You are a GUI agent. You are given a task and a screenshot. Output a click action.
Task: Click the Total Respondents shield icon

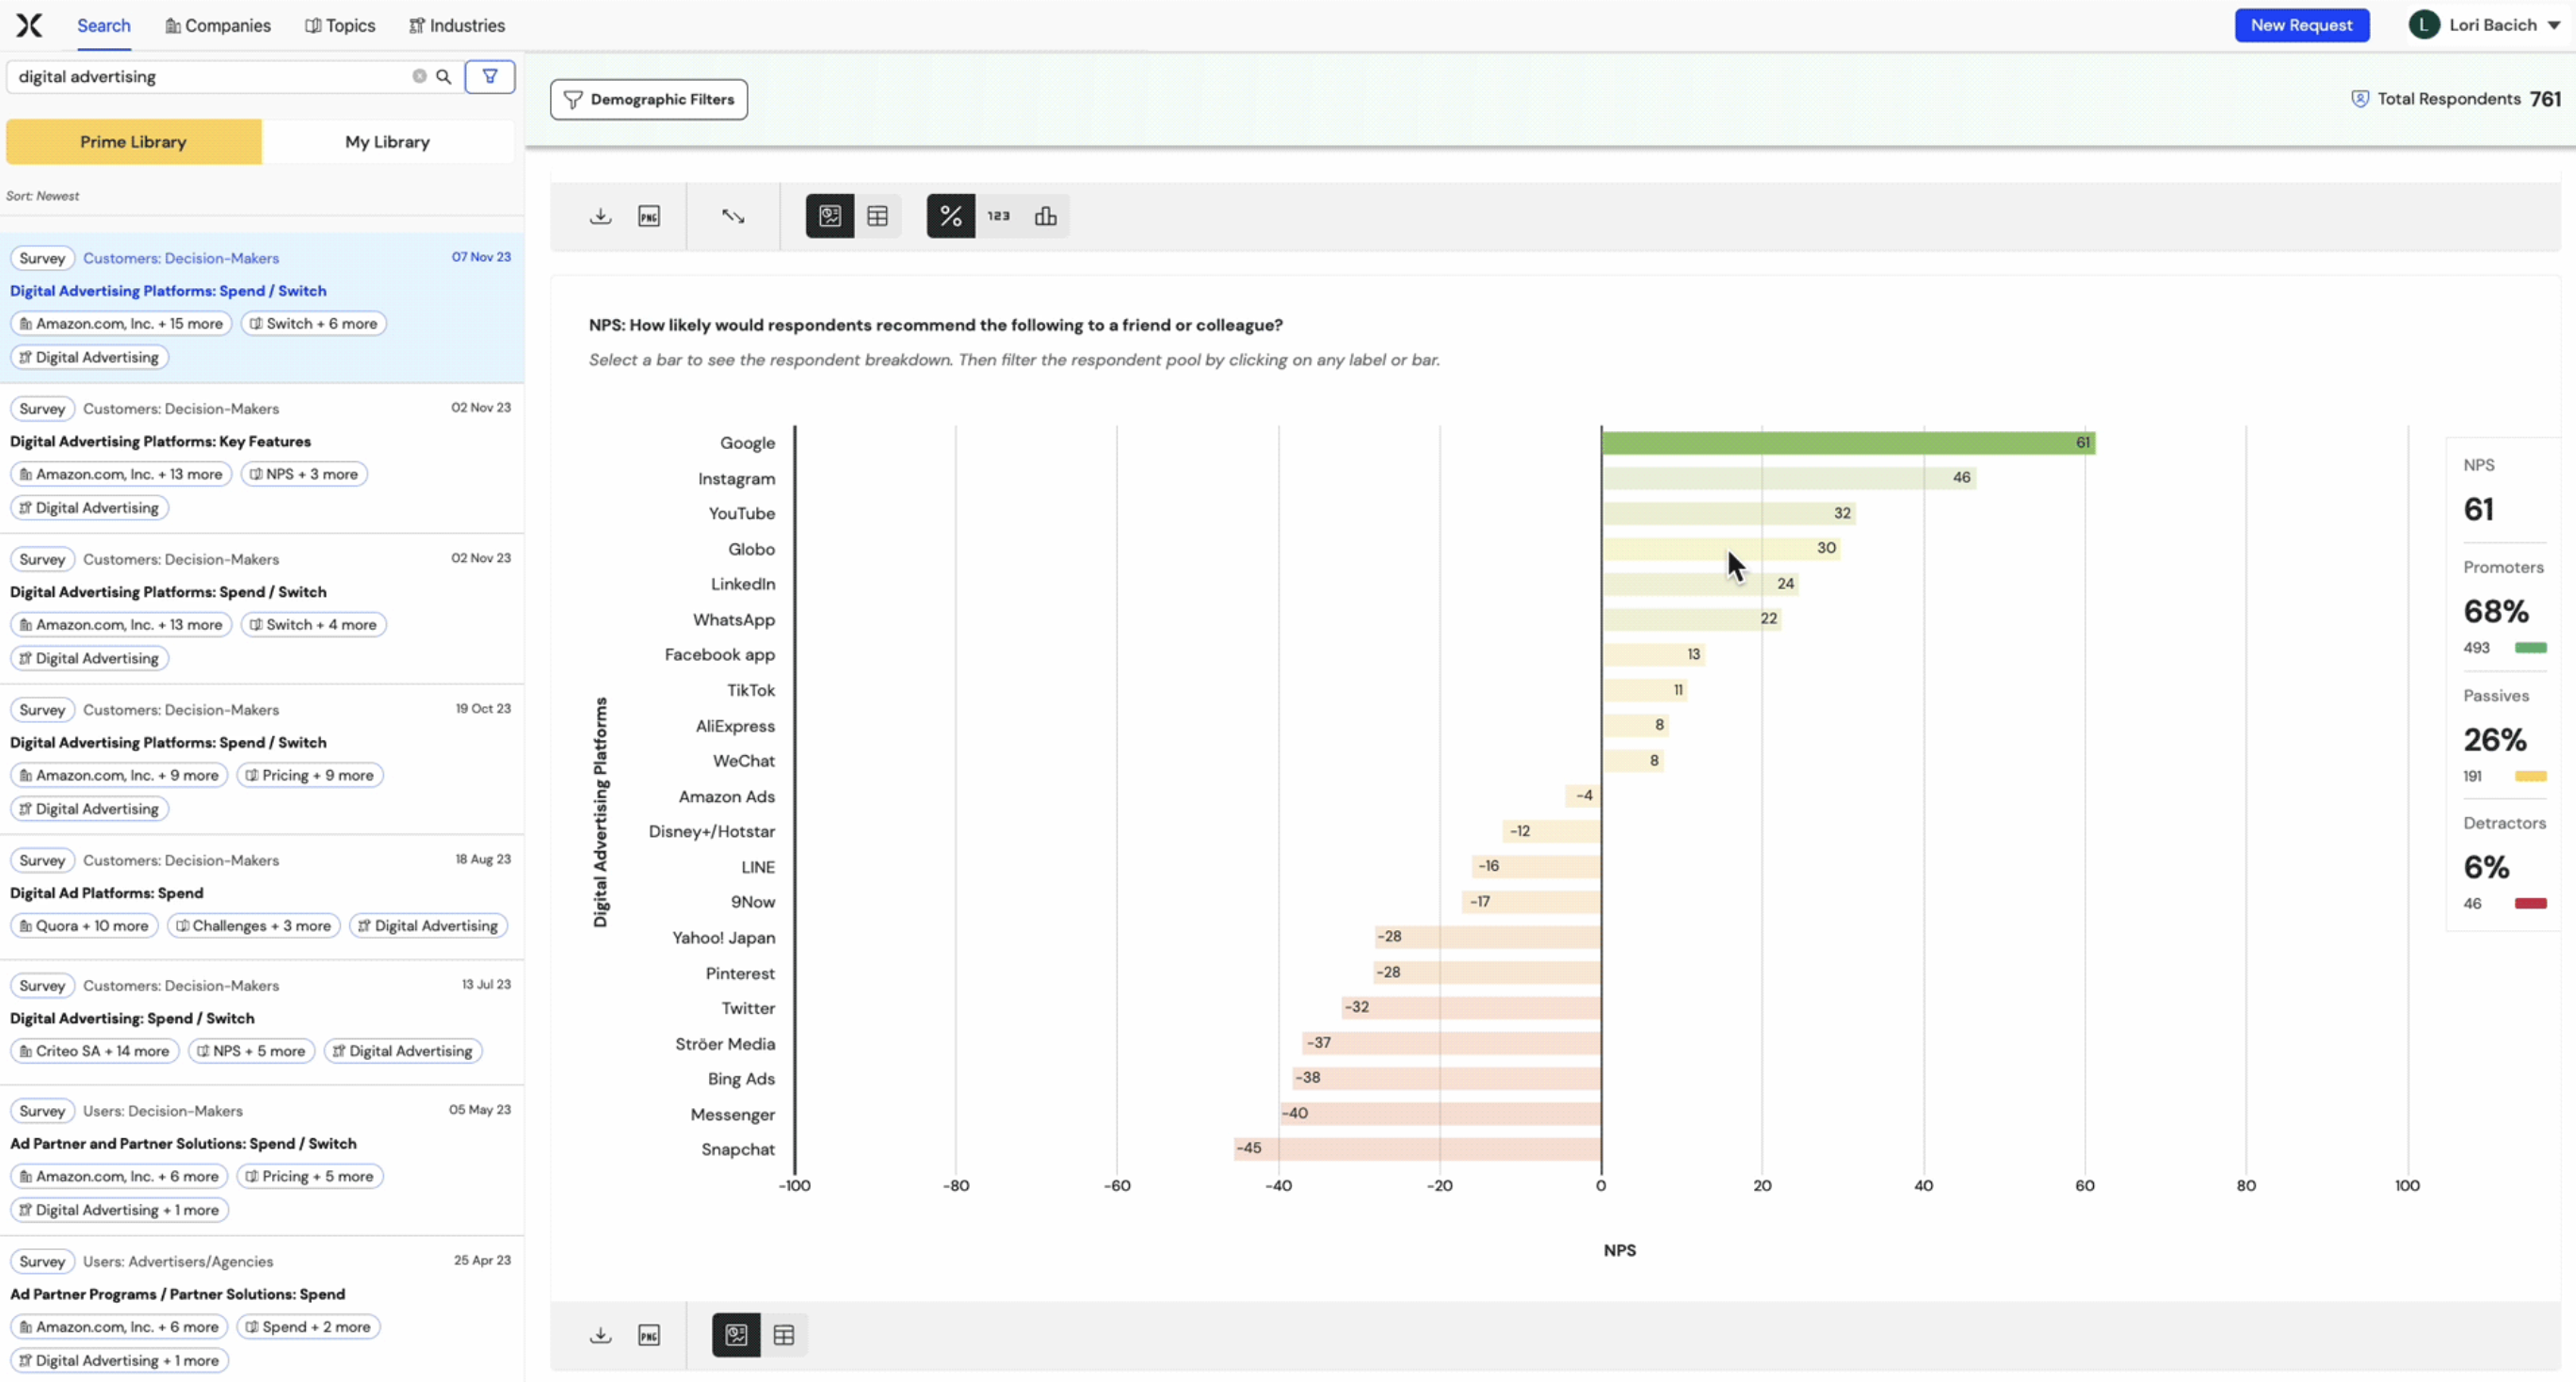click(x=2360, y=99)
